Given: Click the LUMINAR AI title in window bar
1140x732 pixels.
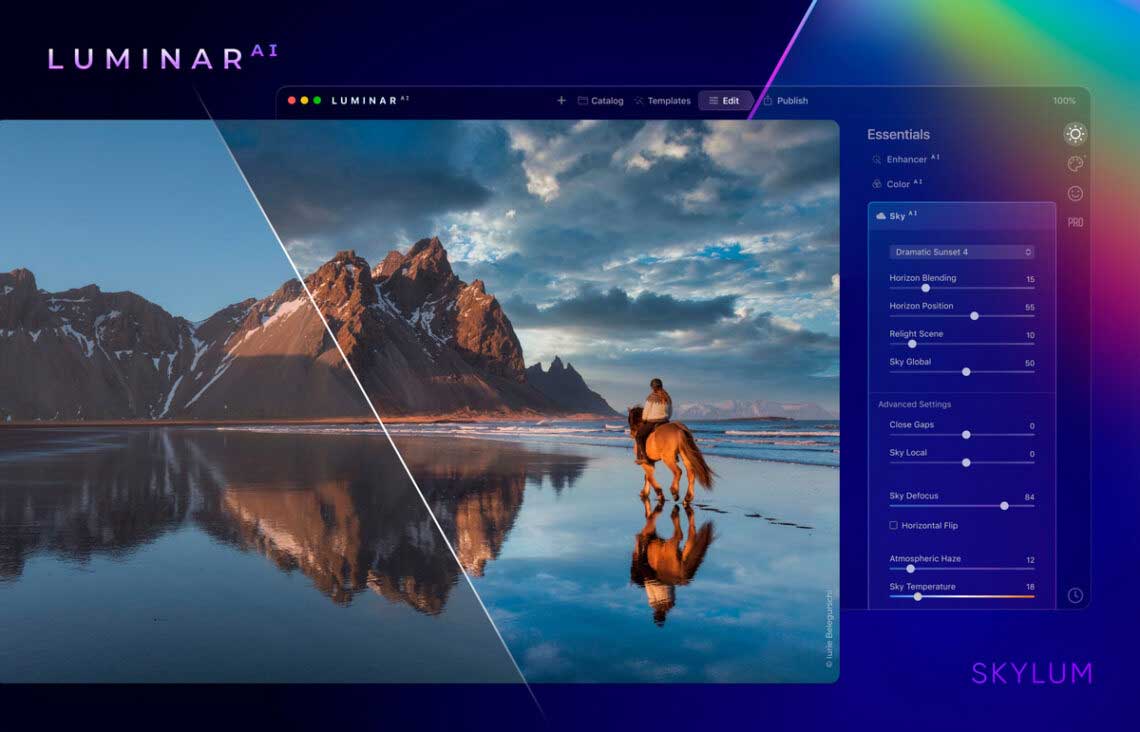Looking at the screenshot, I should pyautogui.click(x=370, y=100).
